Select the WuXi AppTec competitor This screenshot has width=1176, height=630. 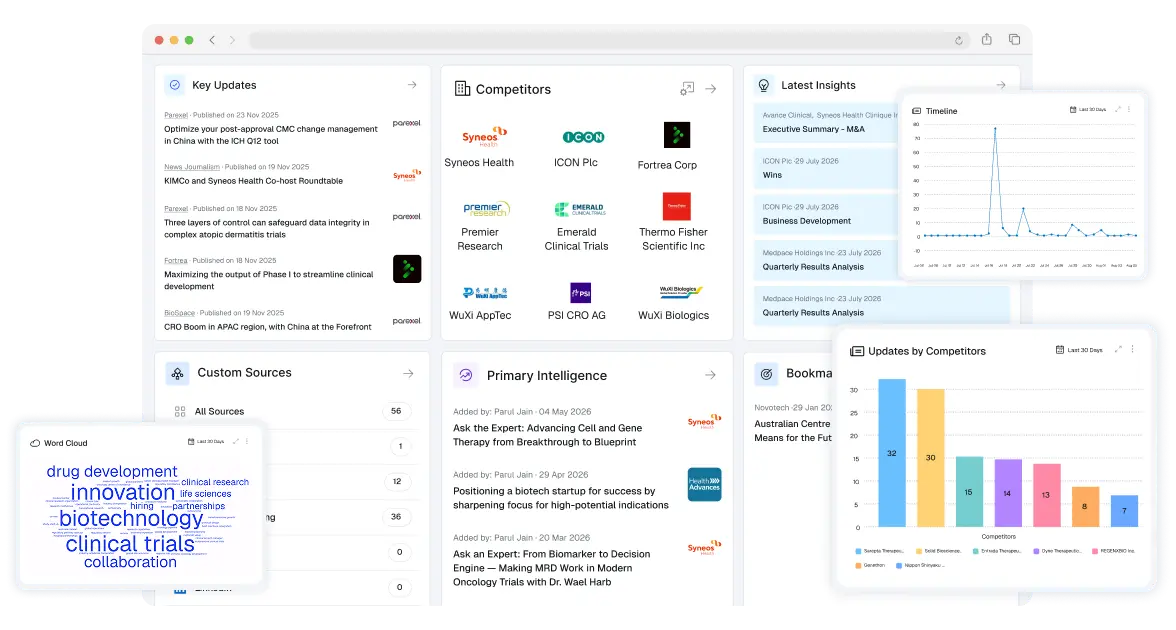(x=481, y=303)
